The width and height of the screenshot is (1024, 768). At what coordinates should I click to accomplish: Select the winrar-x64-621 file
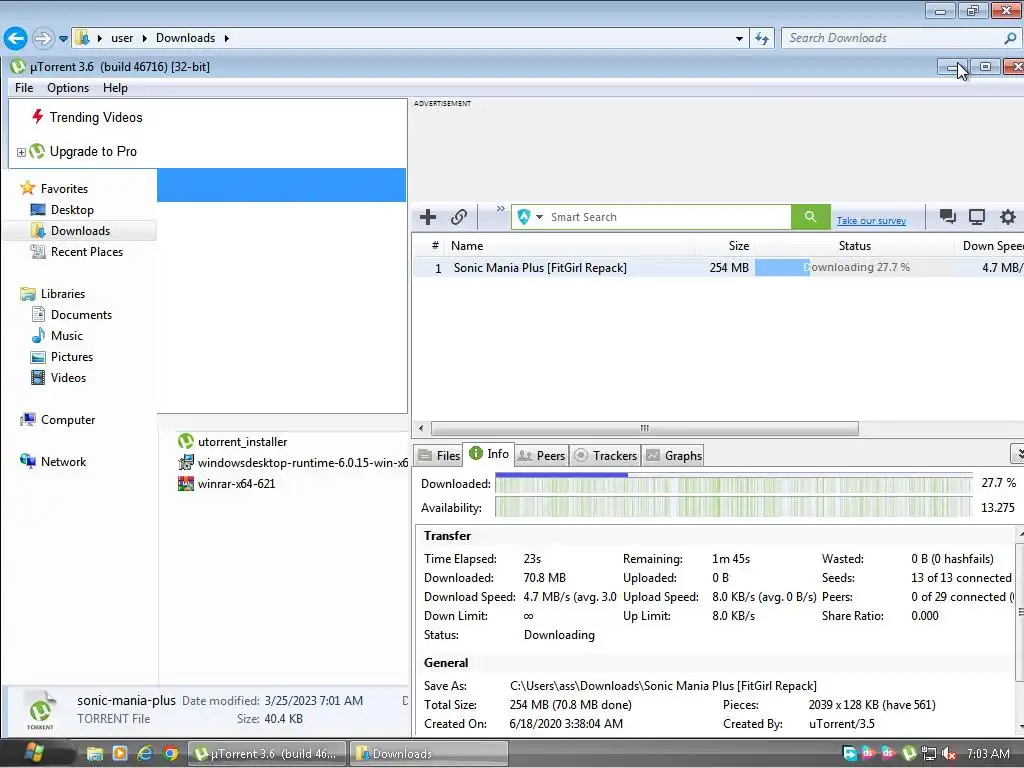236,484
